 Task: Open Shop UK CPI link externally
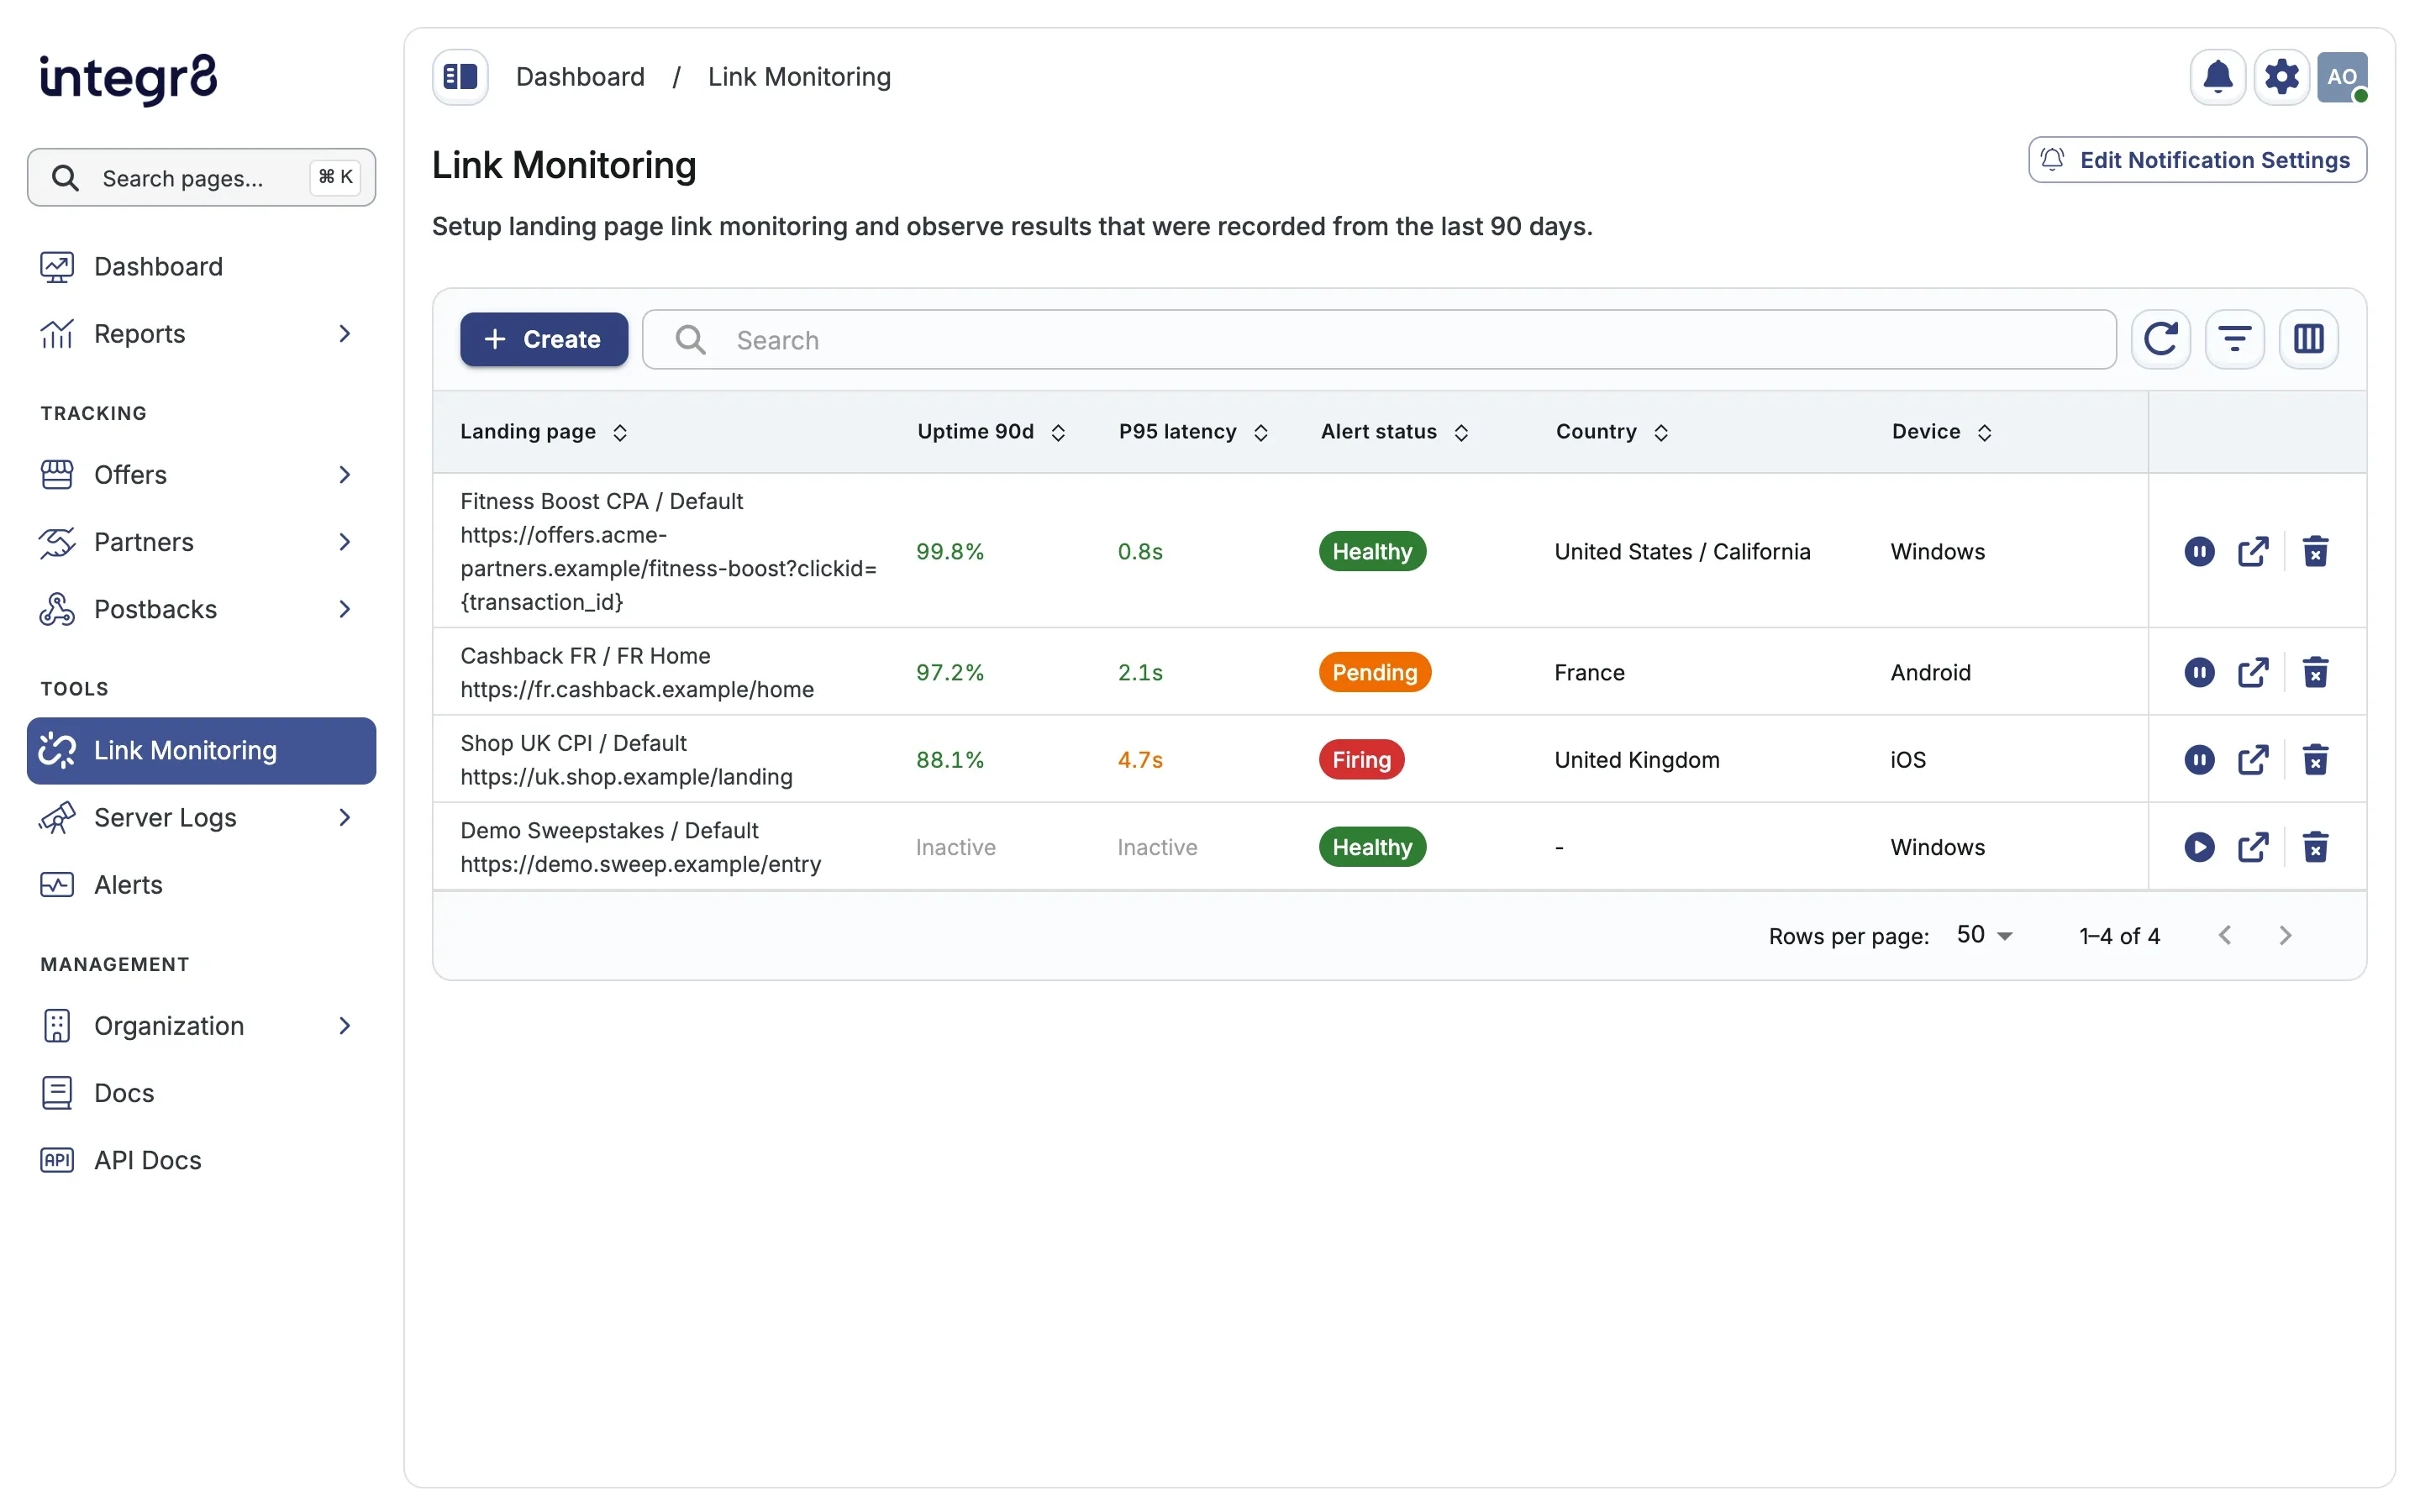point(2252,760)
